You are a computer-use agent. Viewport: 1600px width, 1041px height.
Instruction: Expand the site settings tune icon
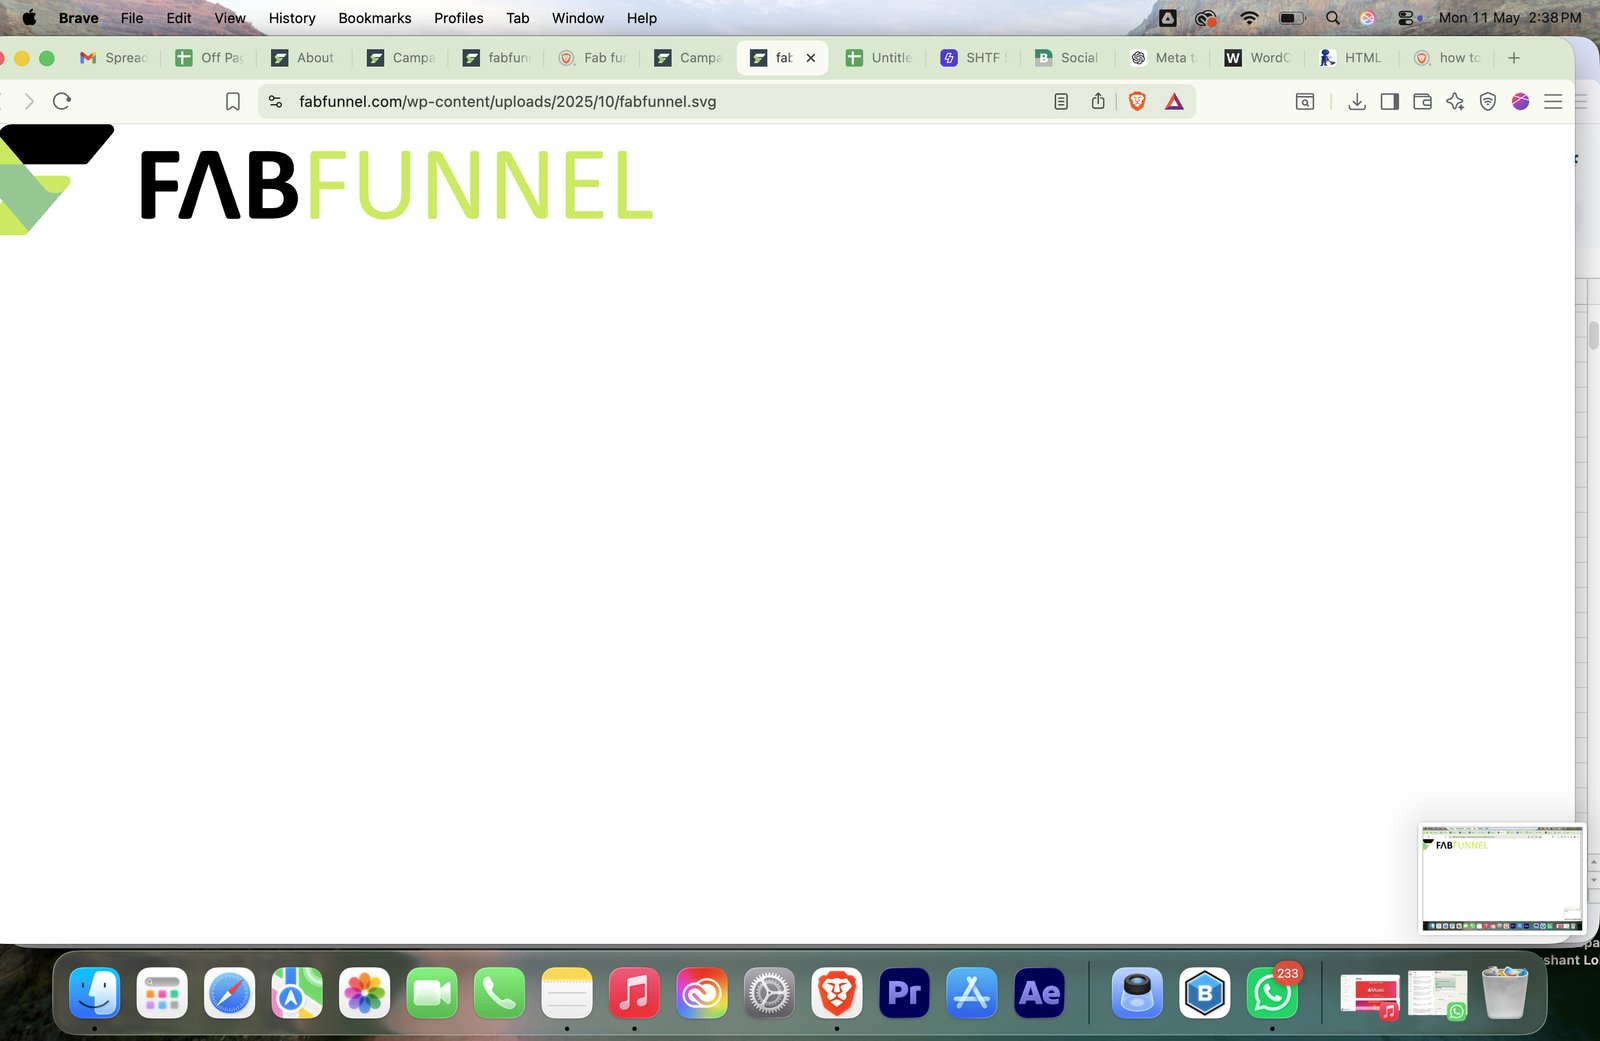coord(276,101)
